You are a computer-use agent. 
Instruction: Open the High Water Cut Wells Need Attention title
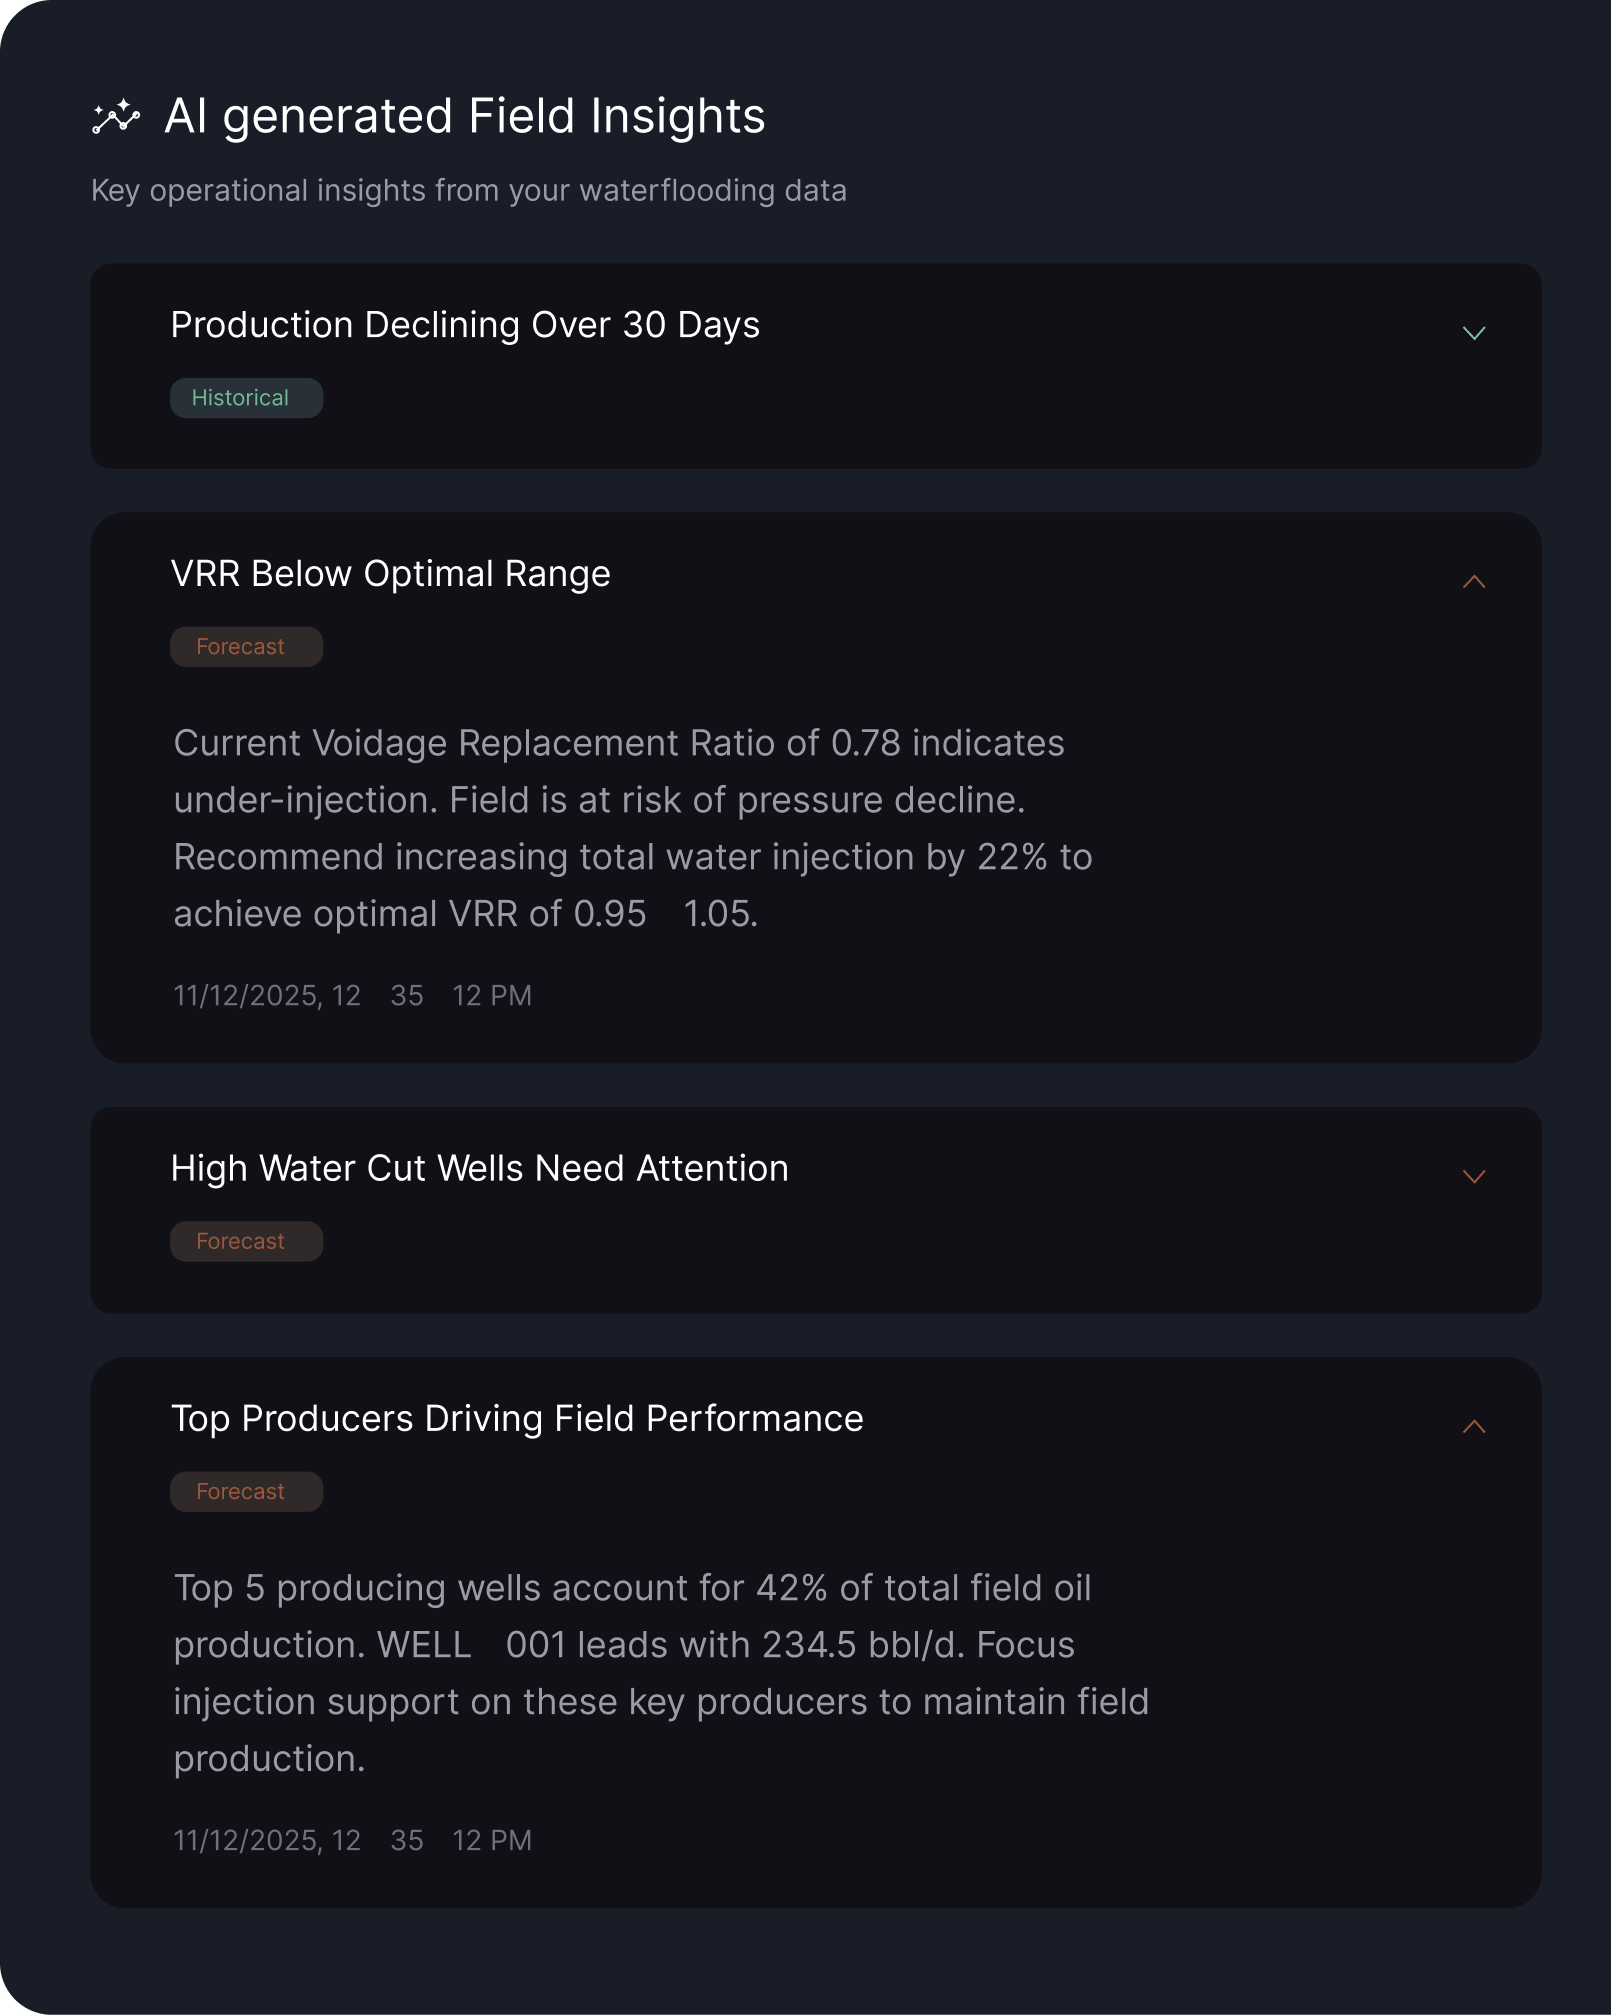(479, 1169)
